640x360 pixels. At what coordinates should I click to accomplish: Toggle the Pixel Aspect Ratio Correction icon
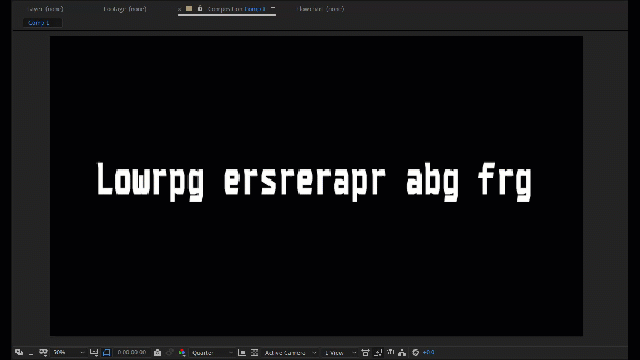[365, 352]
